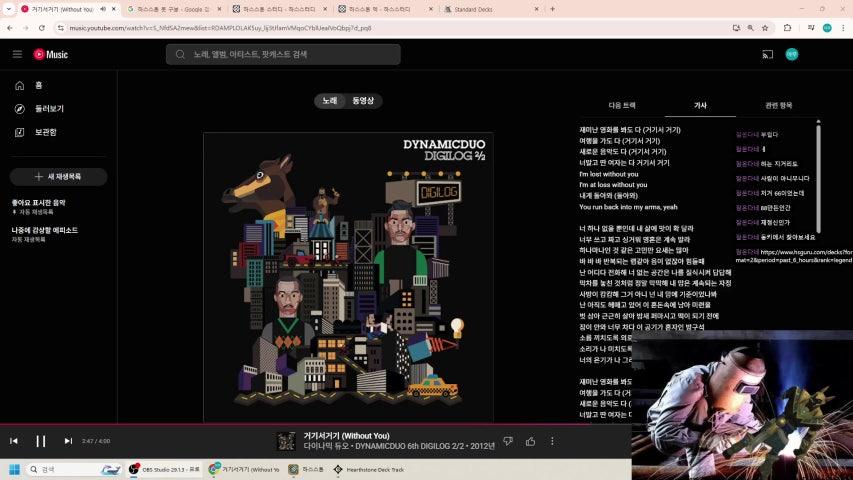Click the zoom magnifier icon in address bar

[x=751, y=28]
